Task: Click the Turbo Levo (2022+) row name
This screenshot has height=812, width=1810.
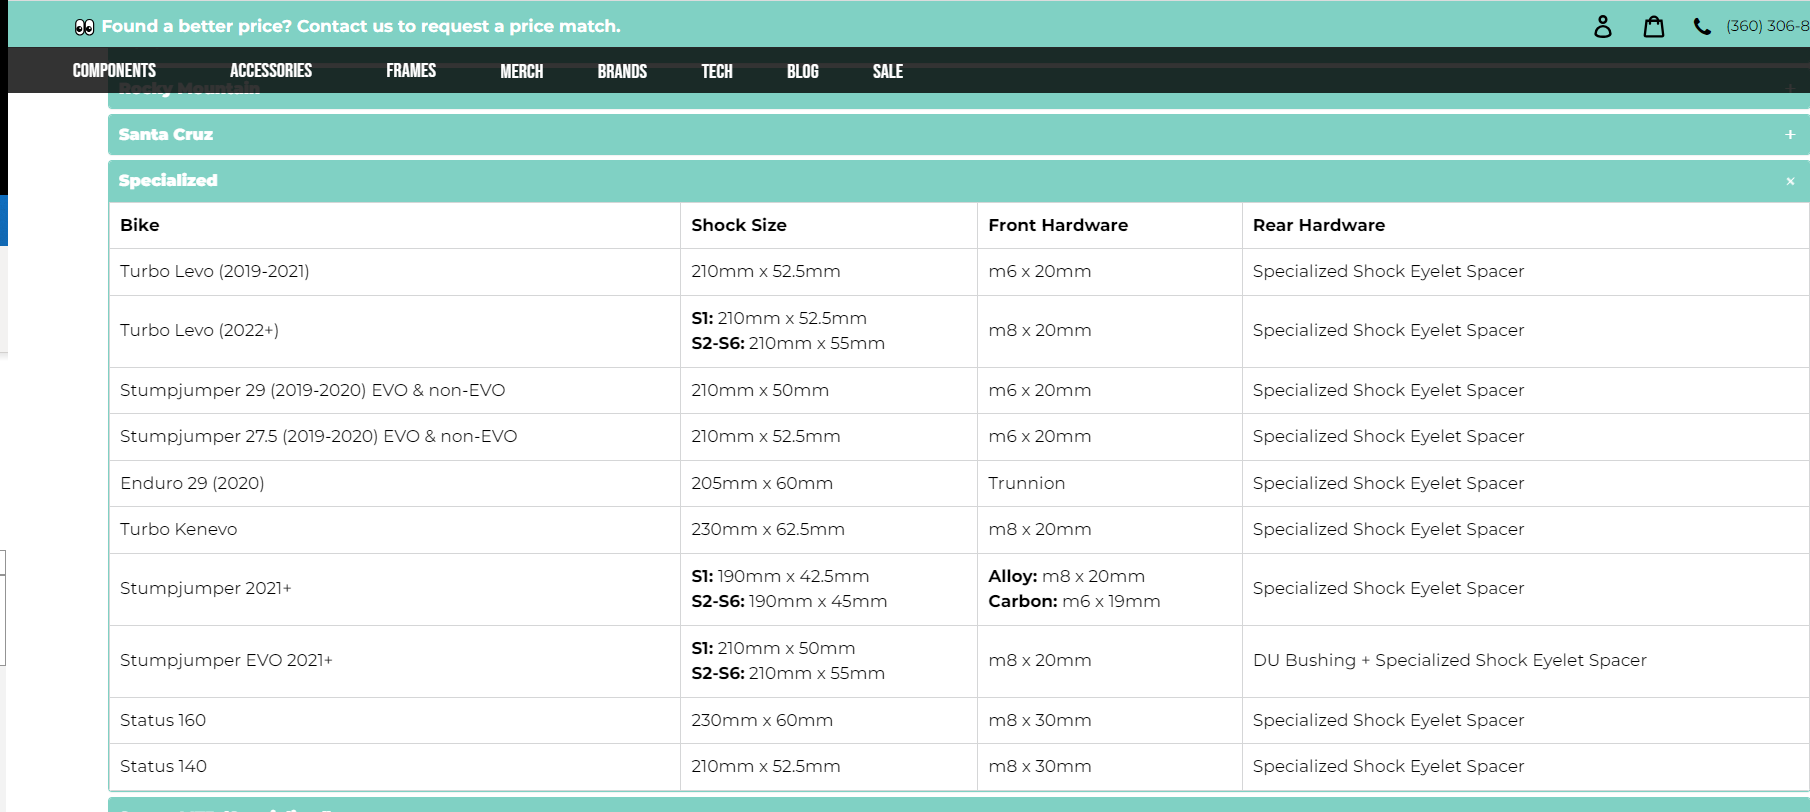Action: [x=199, y=330]
